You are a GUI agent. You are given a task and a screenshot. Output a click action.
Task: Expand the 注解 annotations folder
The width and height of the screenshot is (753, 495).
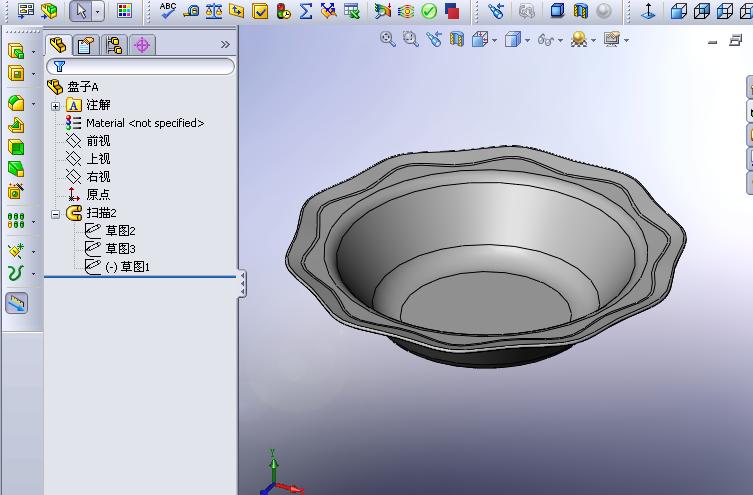tap(56, 106)
